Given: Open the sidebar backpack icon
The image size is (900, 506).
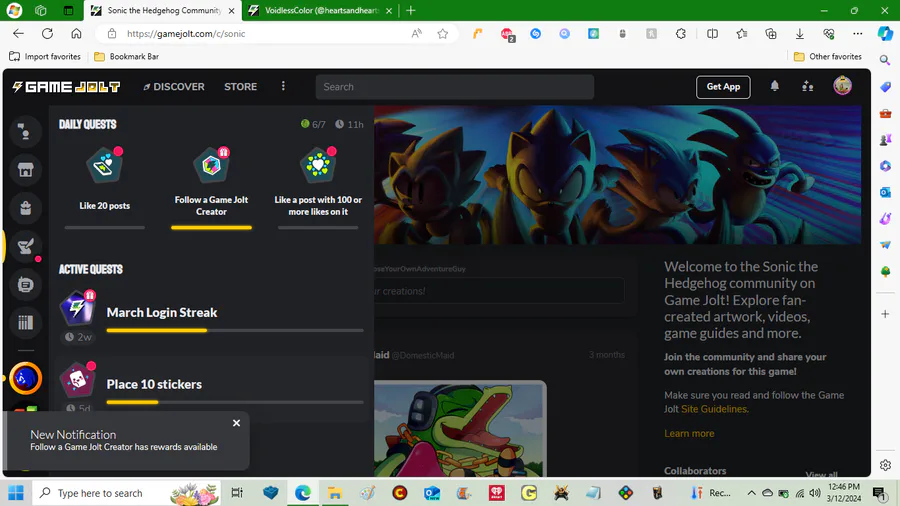Looking at the screenshot, I should [25, 208].
